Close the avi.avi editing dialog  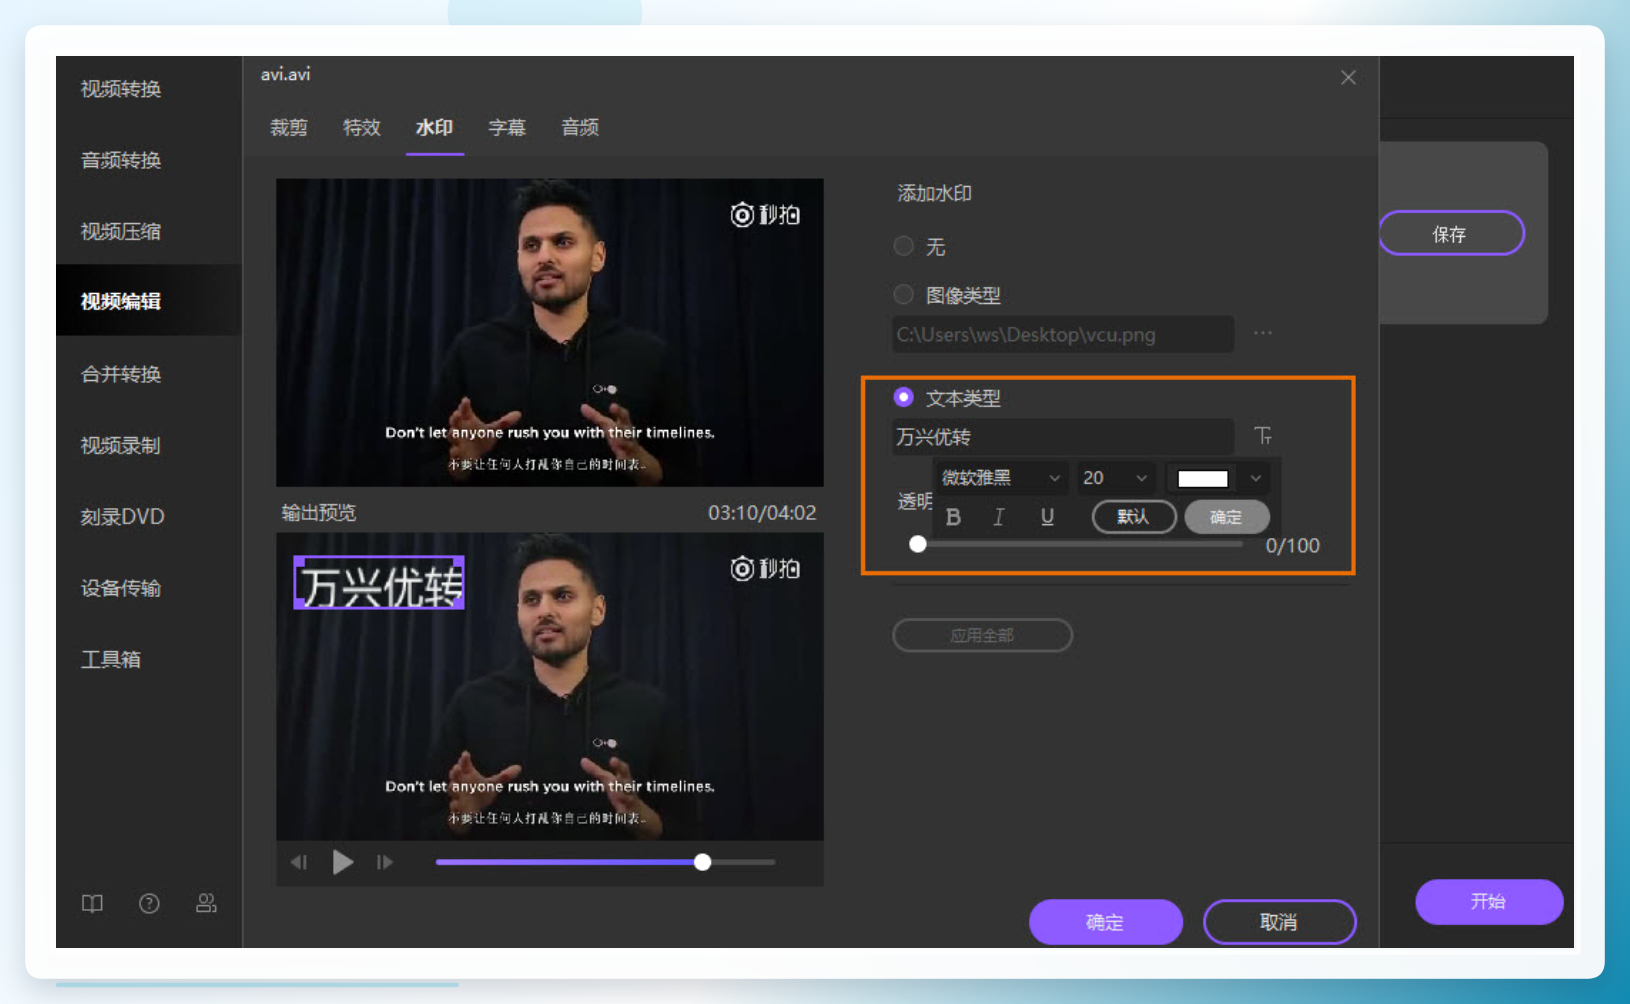coord(1348,78)
